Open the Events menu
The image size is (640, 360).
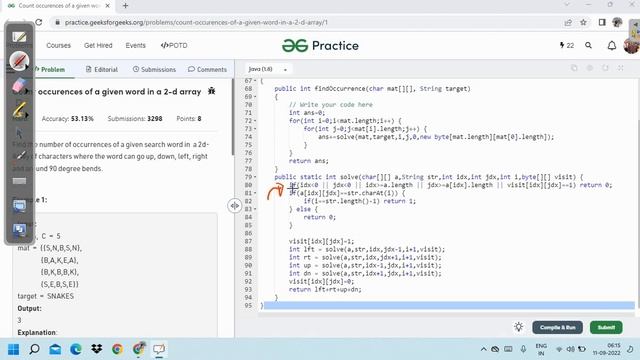coord(136,45)
